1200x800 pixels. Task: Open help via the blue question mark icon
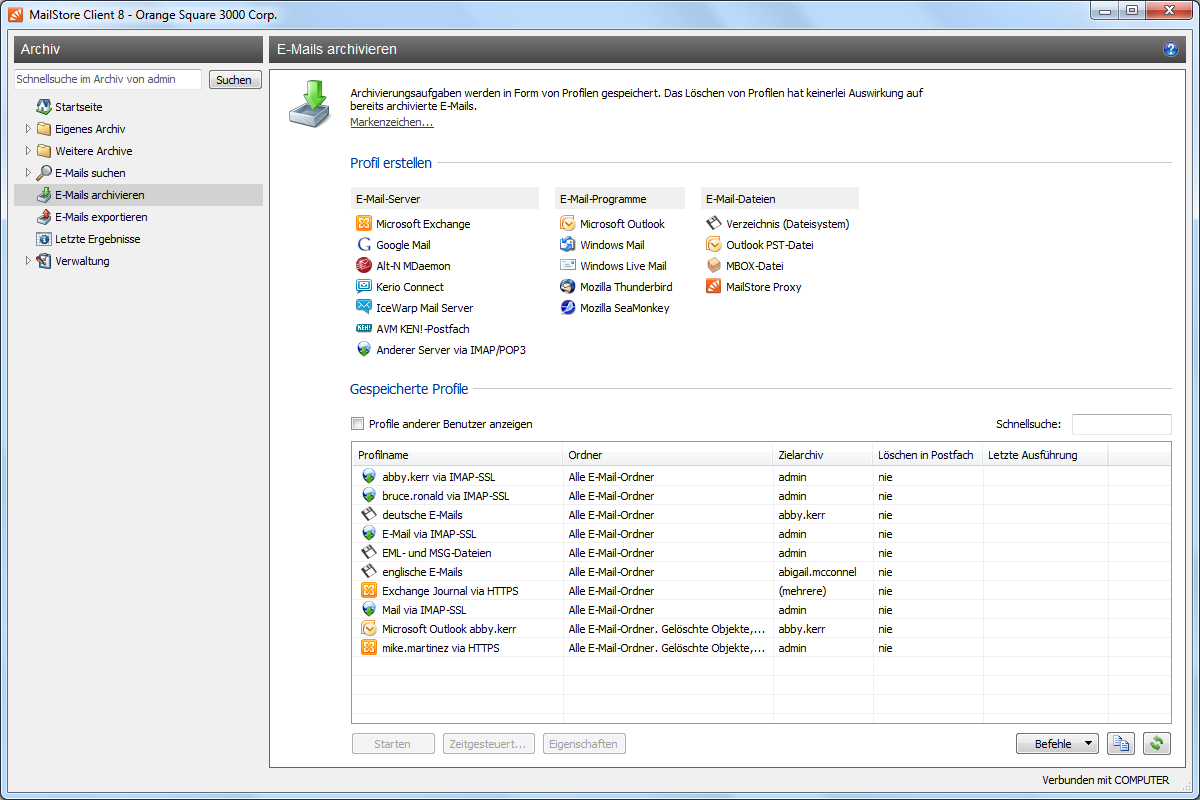pos(1171,49)
